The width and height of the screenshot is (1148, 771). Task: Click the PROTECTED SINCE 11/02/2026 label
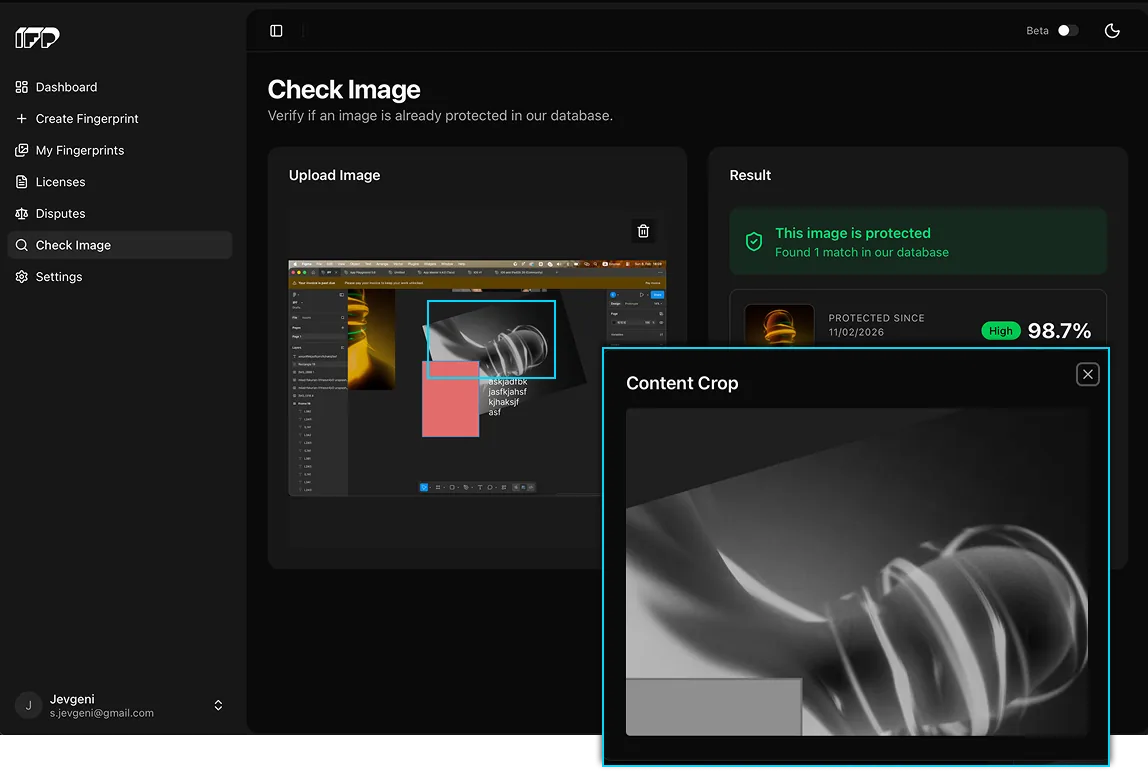pyautogui.click(x=876, y=325)
